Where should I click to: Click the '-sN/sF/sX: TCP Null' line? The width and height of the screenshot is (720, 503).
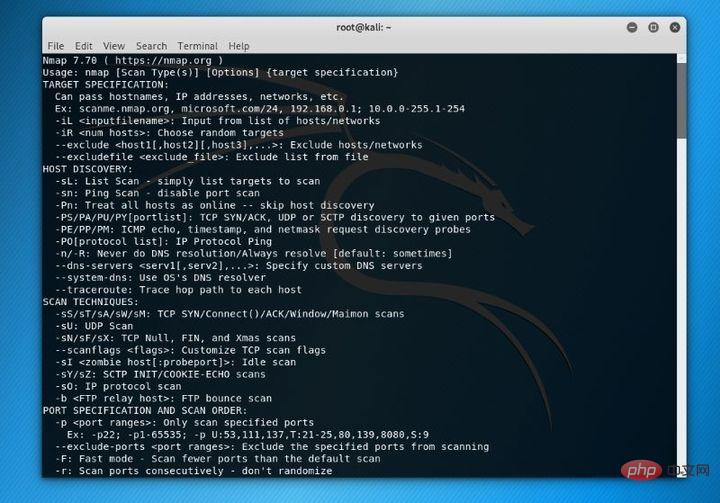coord(175,338)
